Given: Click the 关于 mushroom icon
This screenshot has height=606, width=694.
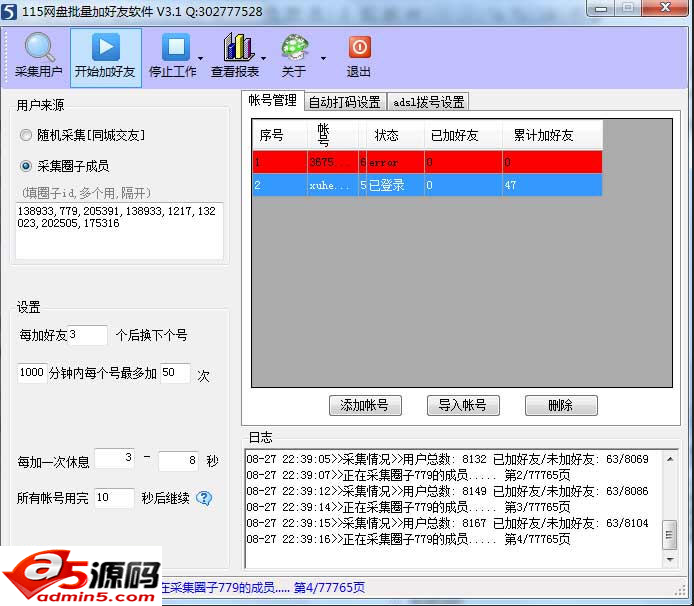Looking at the screenshot, I should pyautogui.click(x=295, y=47).
